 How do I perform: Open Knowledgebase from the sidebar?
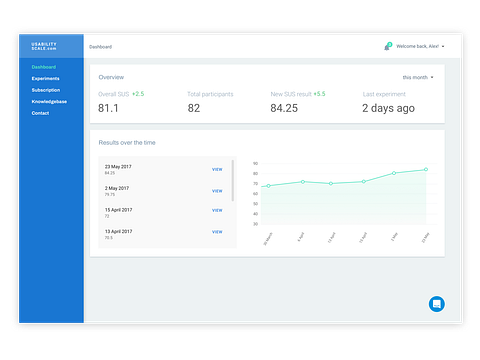click(49, 102)
